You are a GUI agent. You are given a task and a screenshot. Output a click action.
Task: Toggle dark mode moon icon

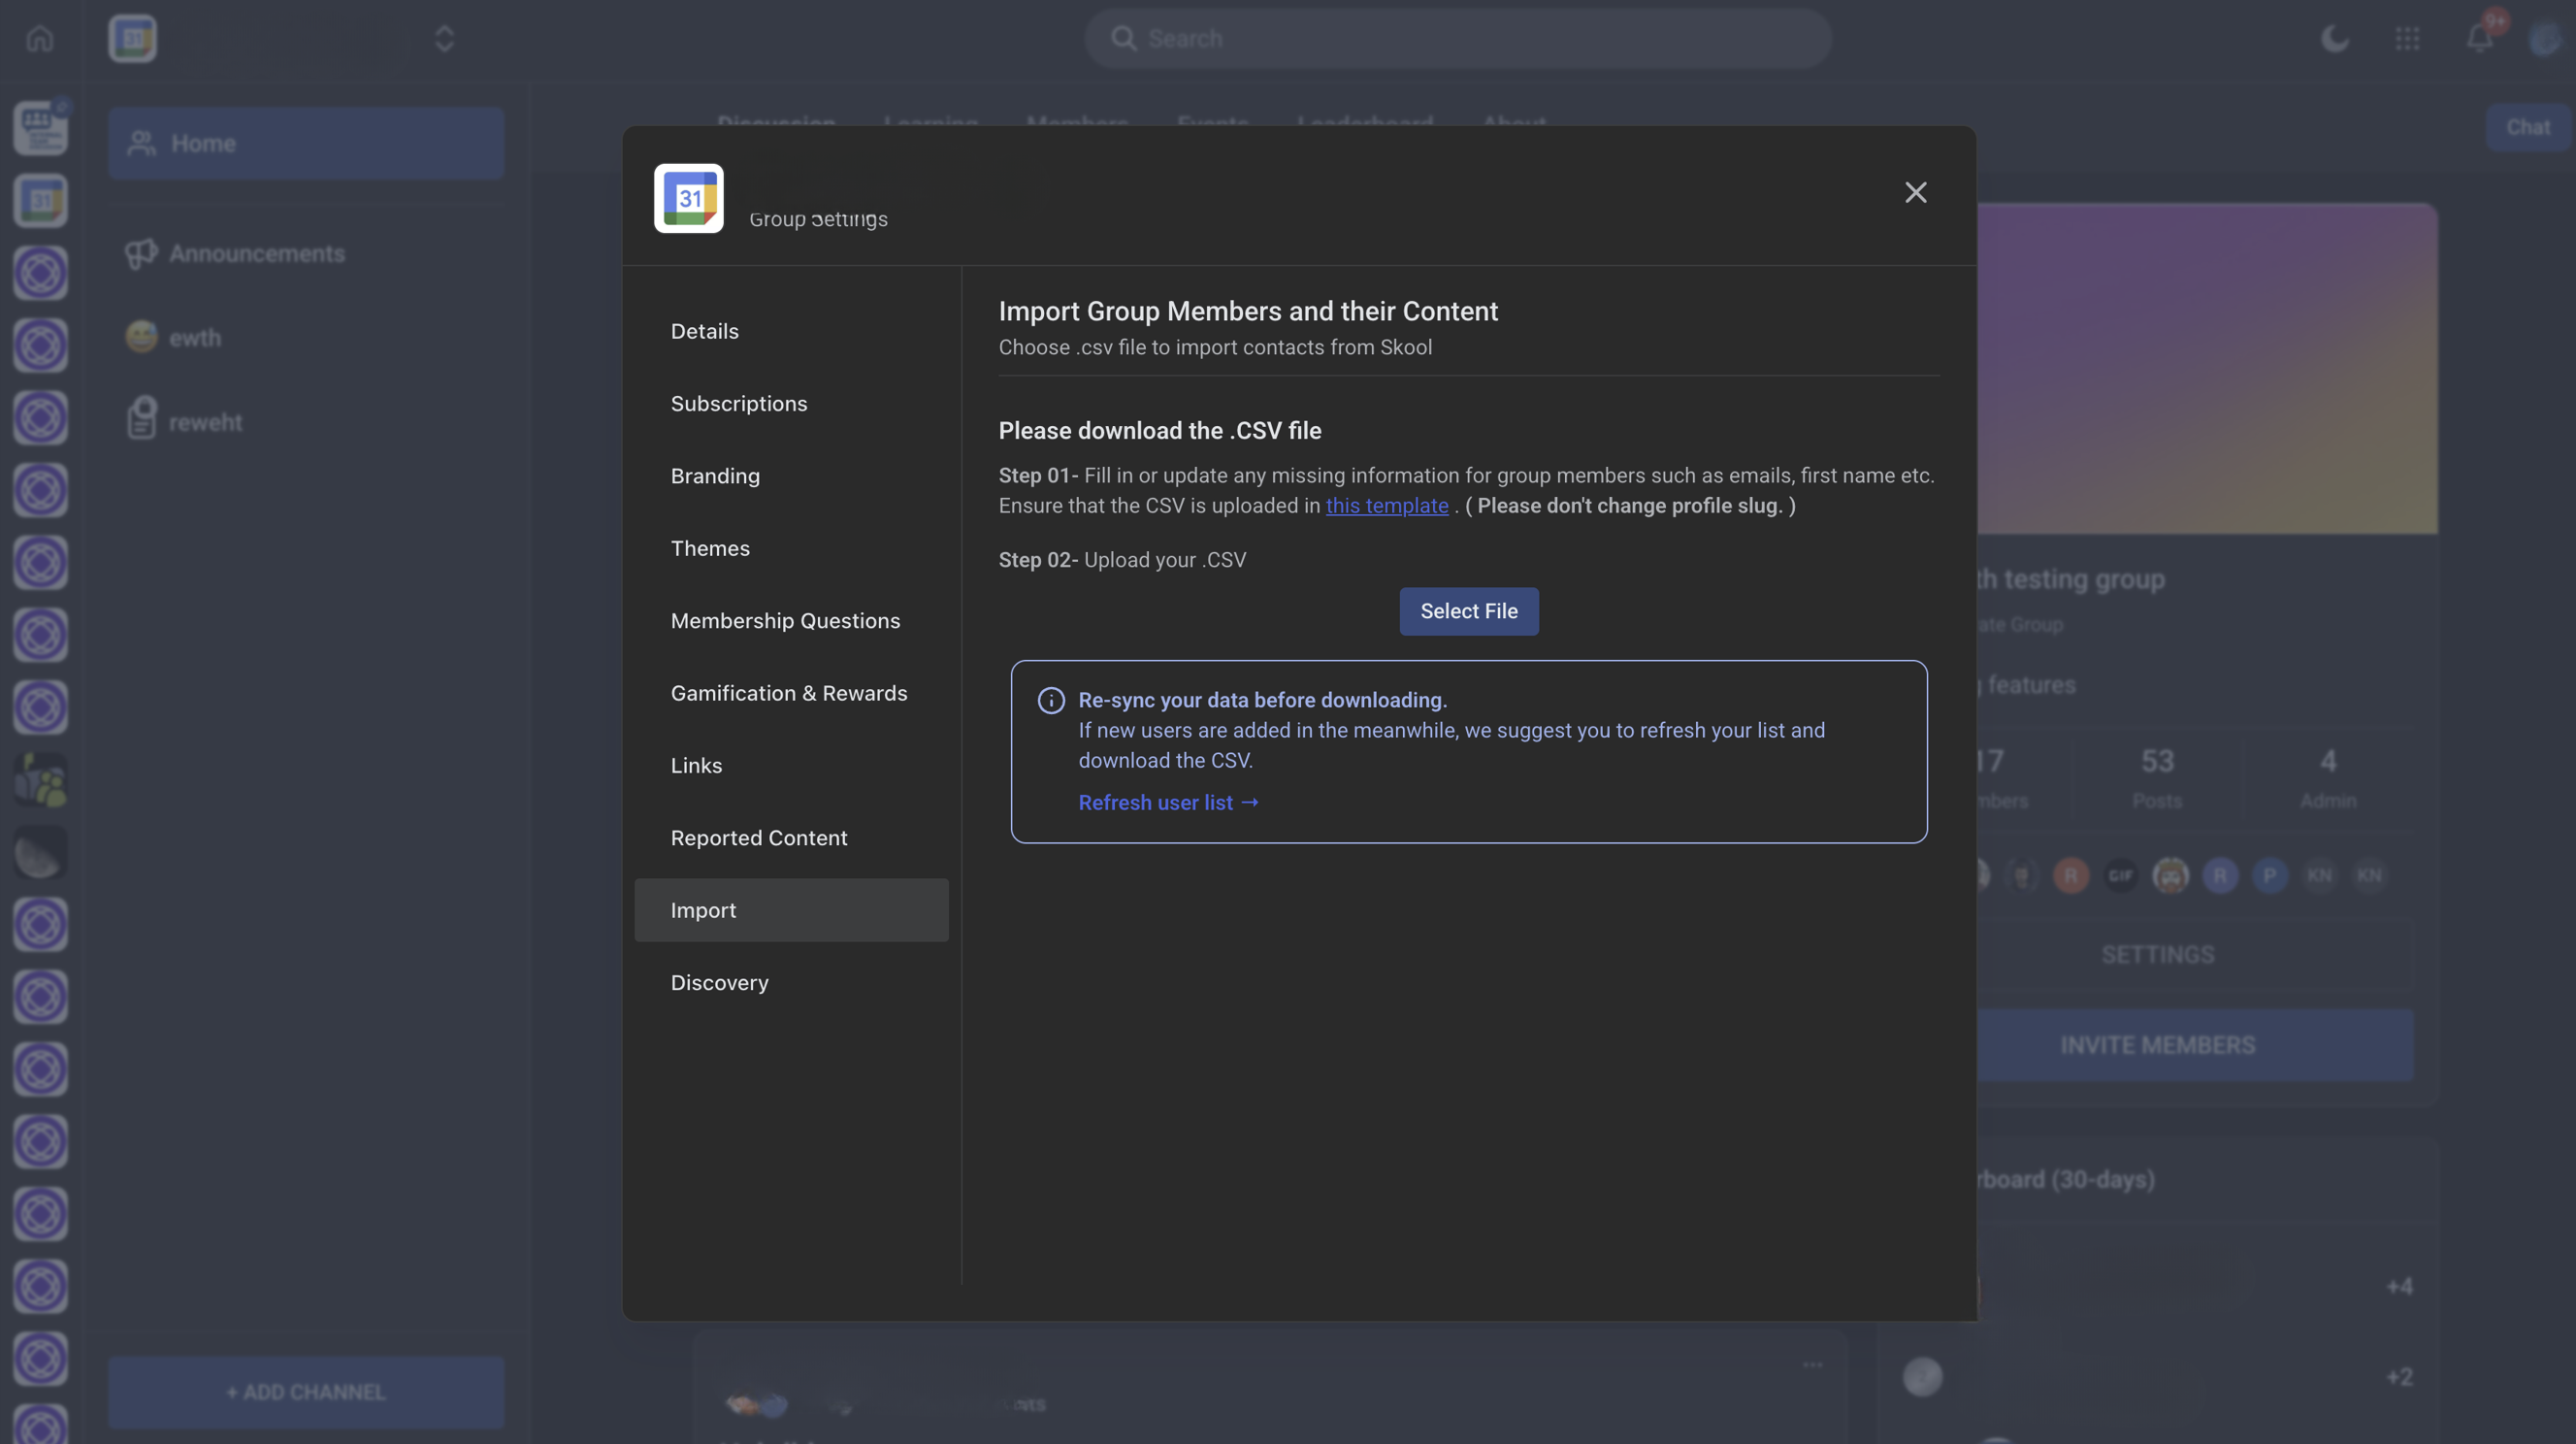2334,39
